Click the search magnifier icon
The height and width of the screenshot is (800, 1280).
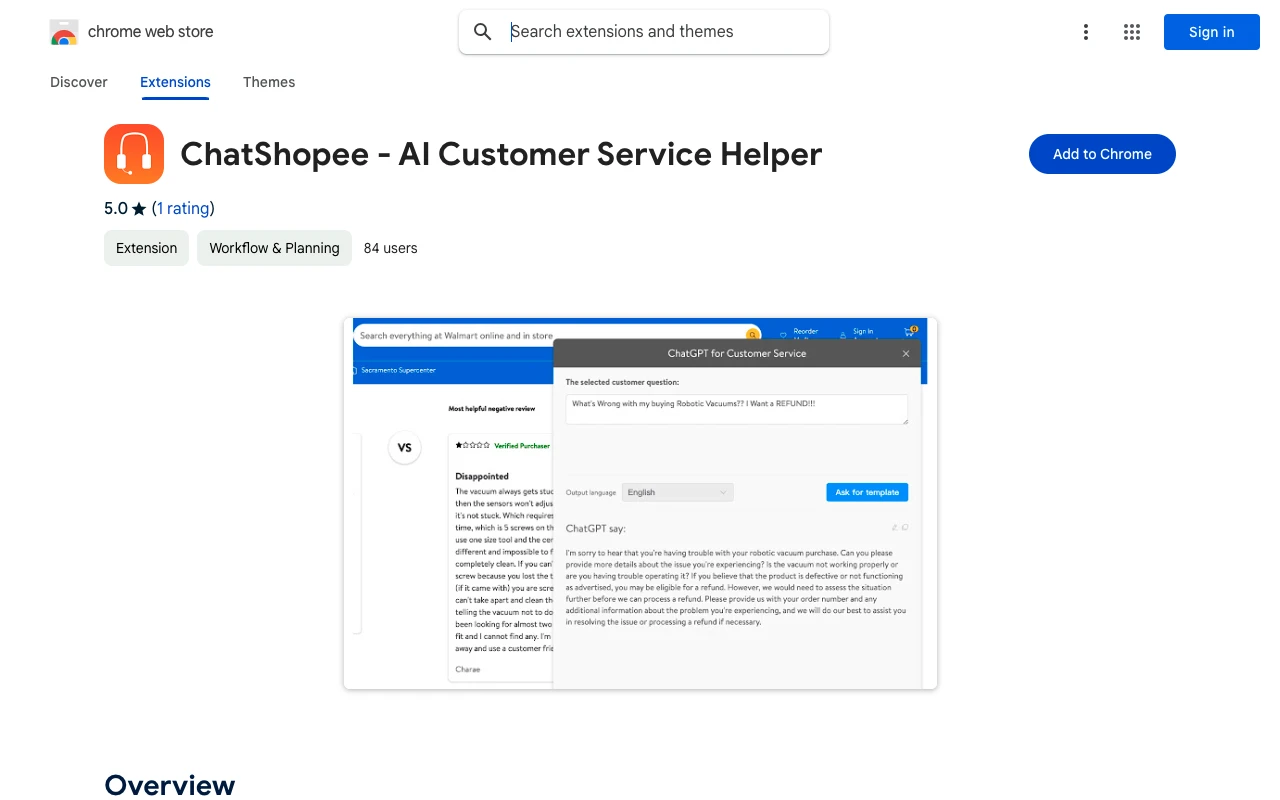483,31
